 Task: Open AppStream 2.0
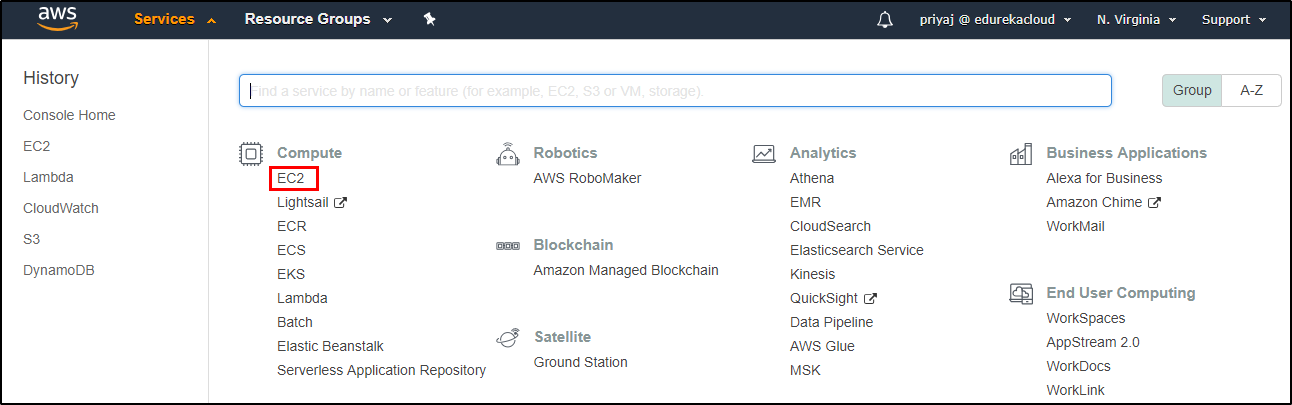[x=1093, y=342]
